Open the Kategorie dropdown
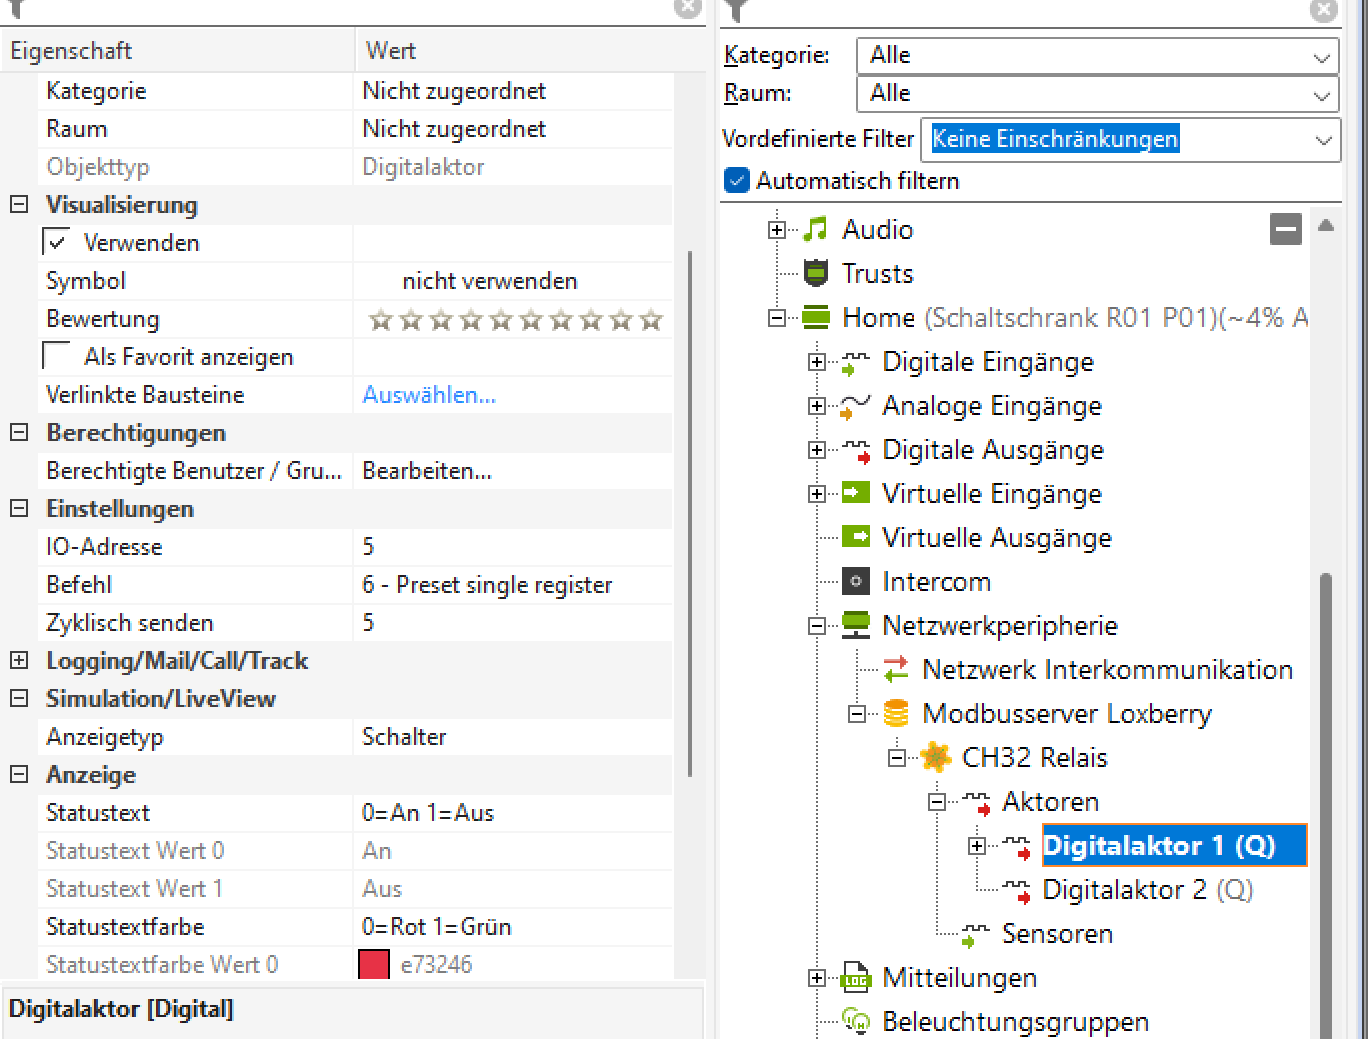The height and width of the screenshot is (1039, 1371). pos(1097,56)
